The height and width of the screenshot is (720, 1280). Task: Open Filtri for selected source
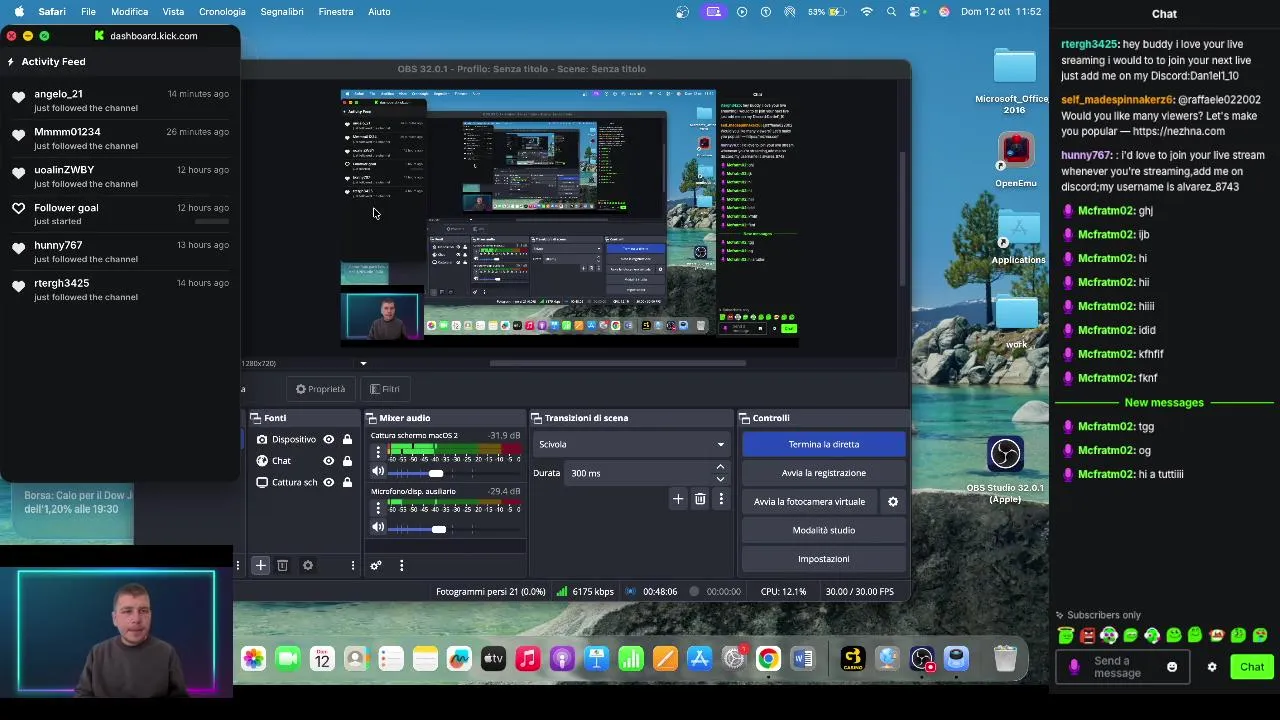384,389
